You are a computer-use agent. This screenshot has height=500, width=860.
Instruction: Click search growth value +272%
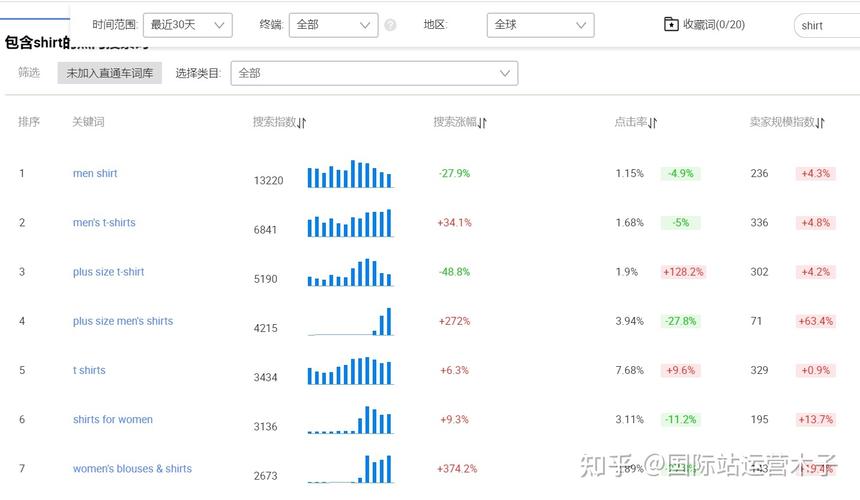coord(454,321)
